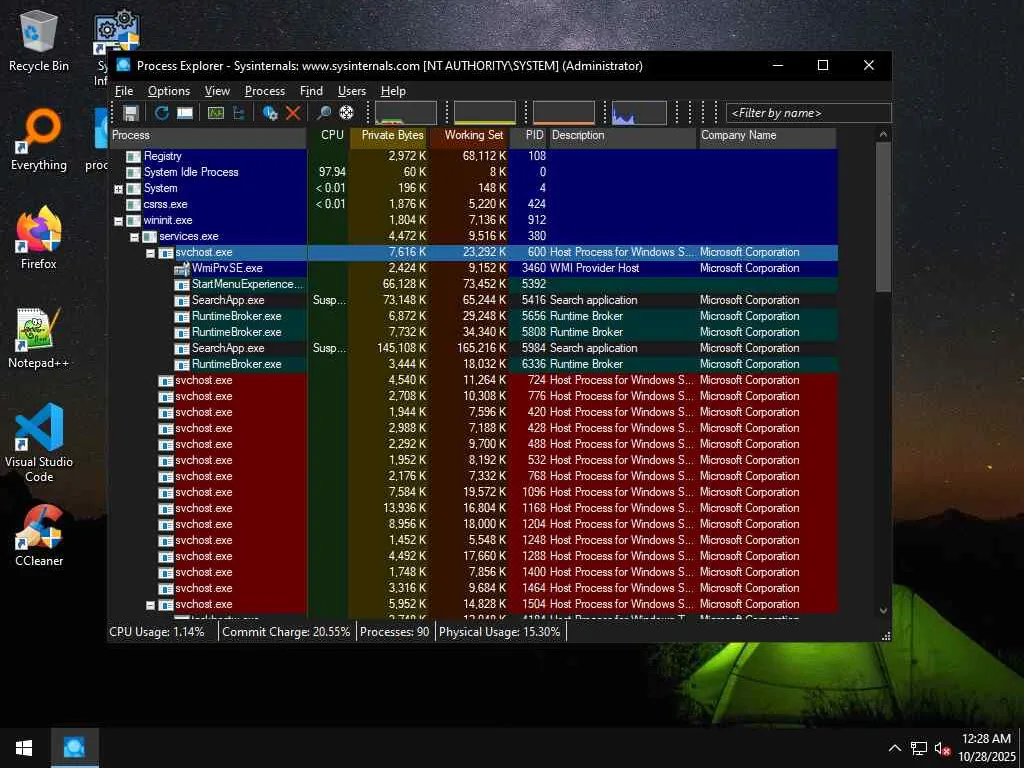Click the Windows Start button
This screenshot has height=768, width=1024.
click(x=24, y=748)
